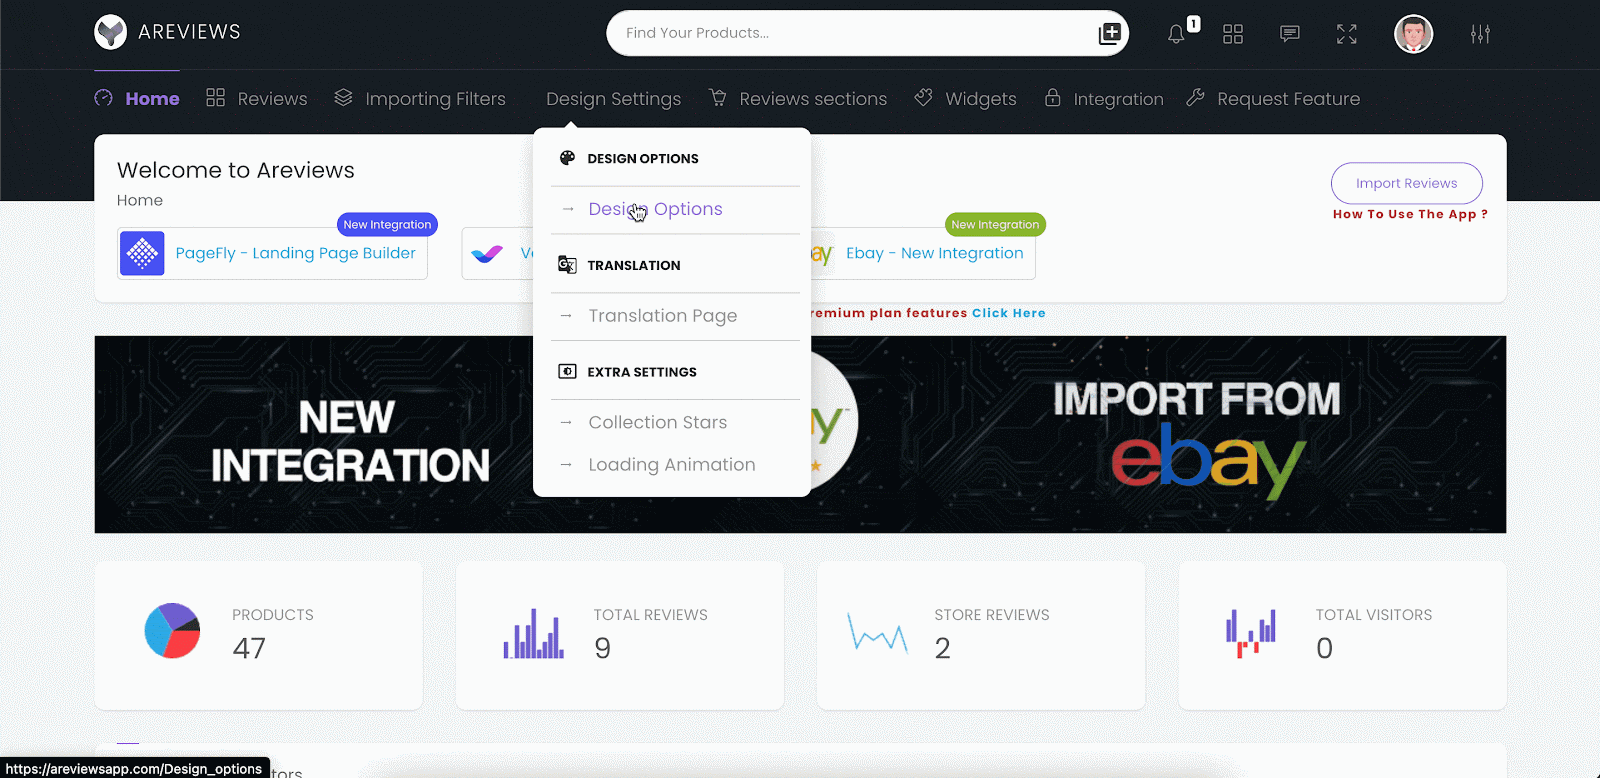Click the Home breadcrumb text
1600x778 pixels.
point(140,200)
